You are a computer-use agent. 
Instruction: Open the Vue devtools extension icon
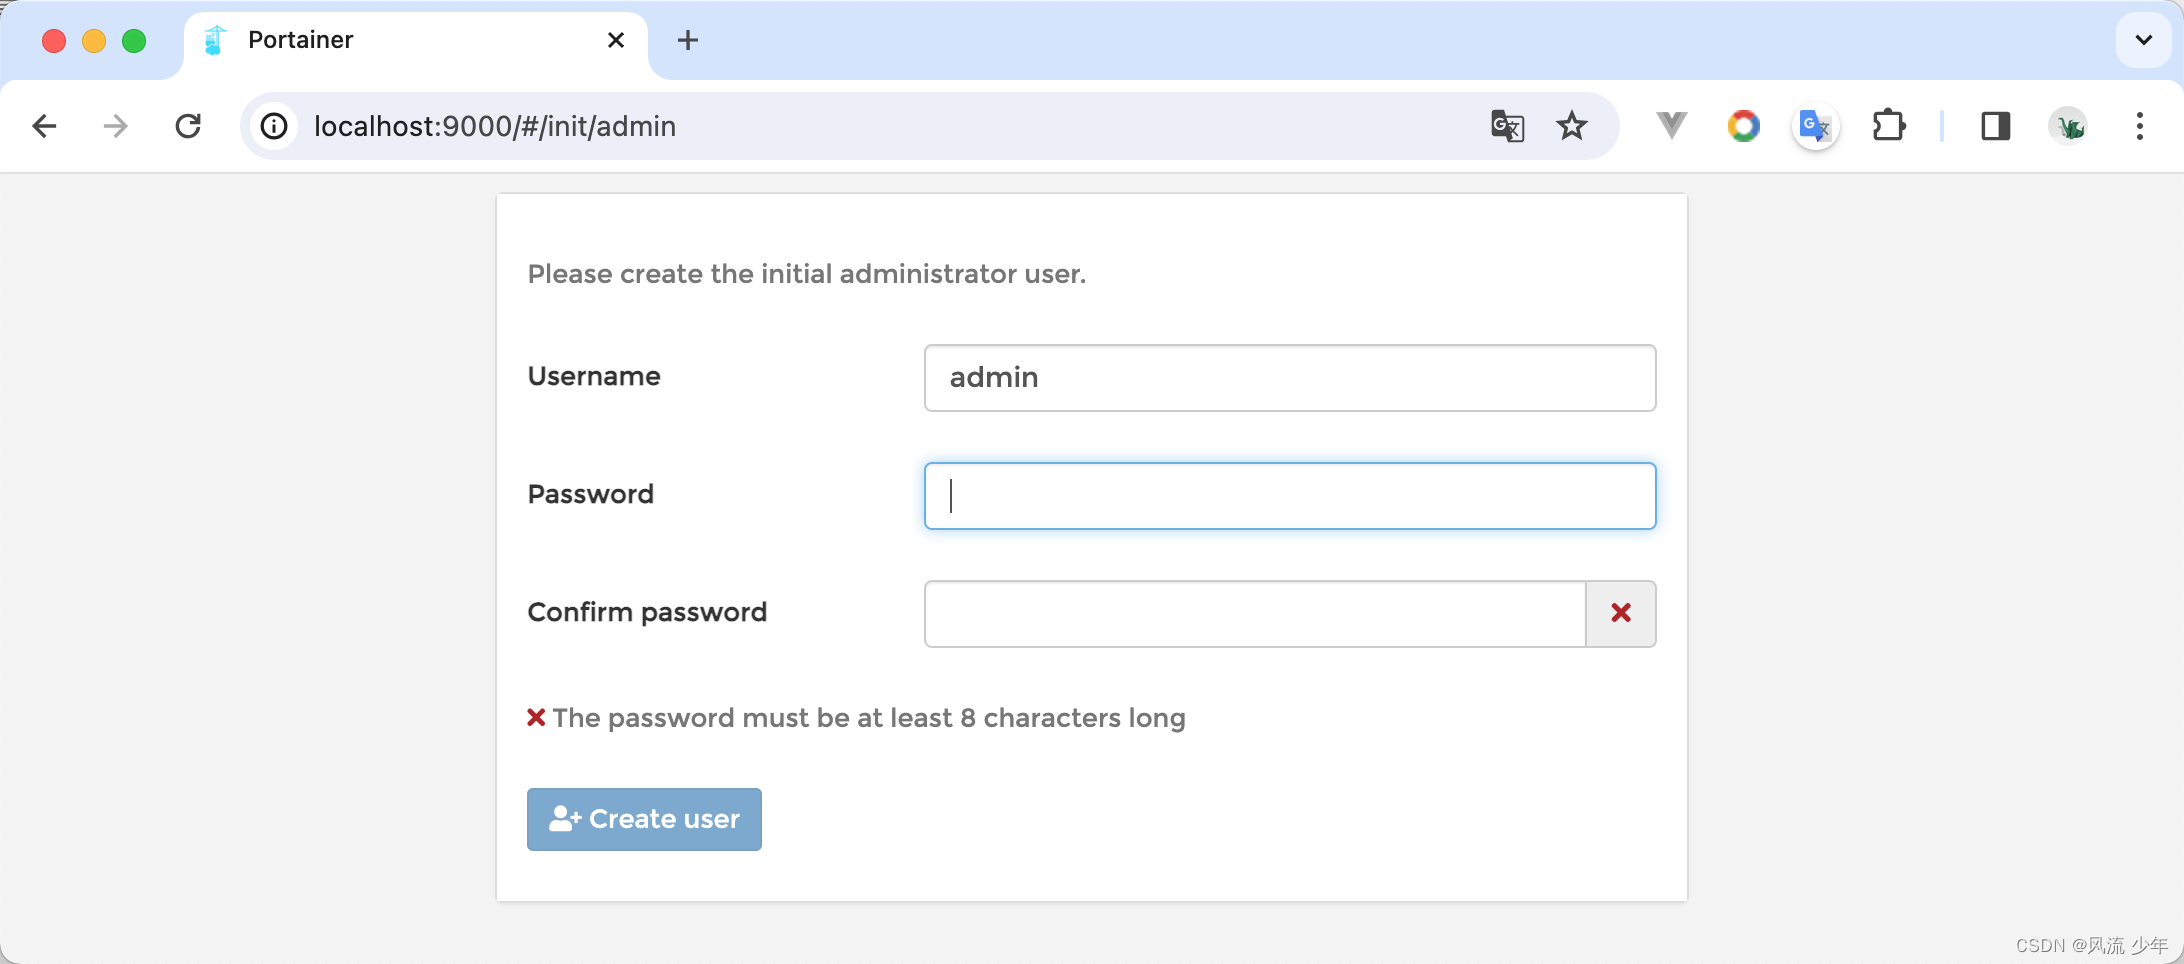[1671, 126]
